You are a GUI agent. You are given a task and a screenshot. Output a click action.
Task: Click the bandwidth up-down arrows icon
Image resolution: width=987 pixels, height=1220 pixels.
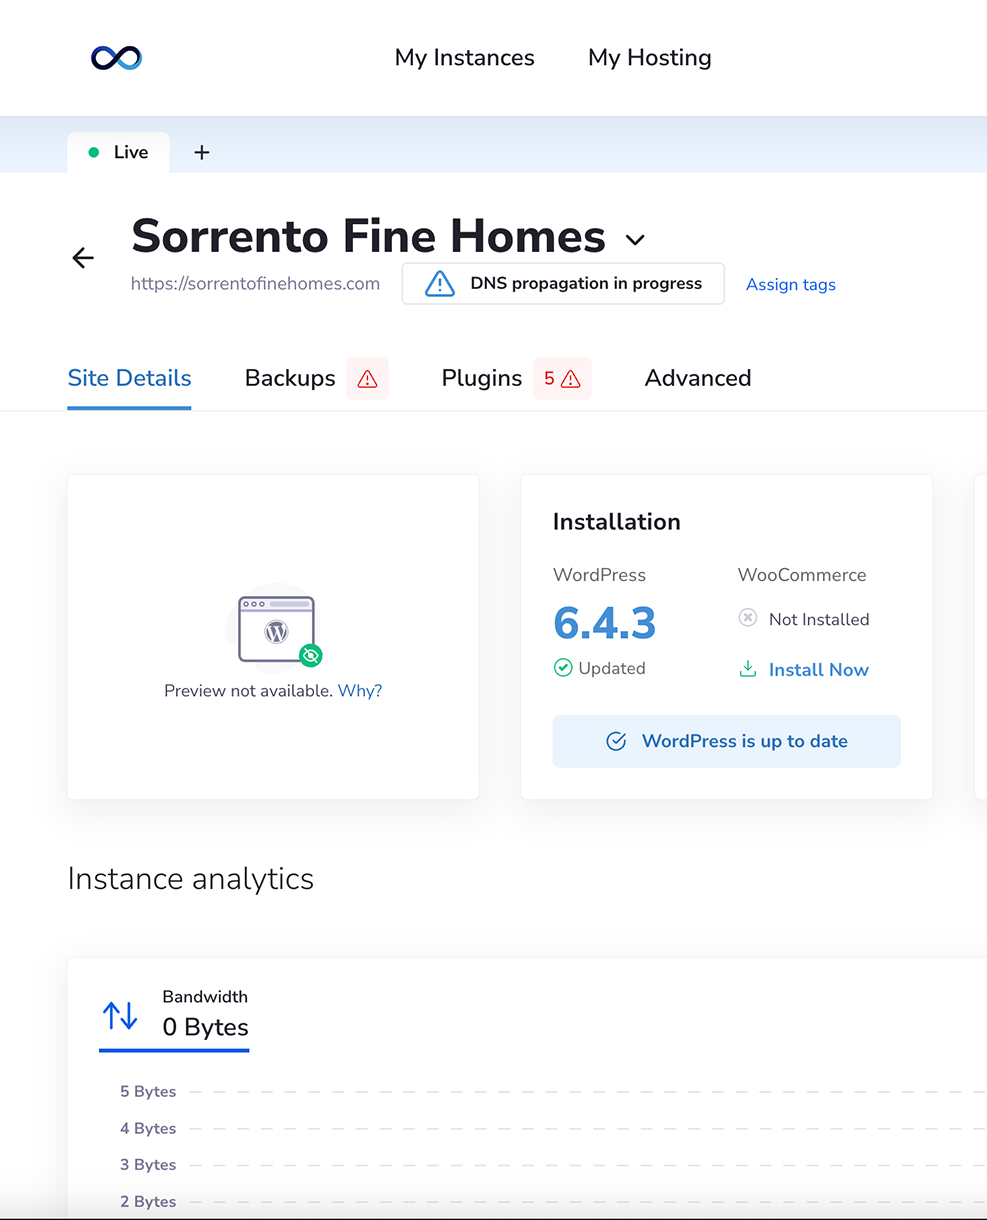click(121, 1016)
